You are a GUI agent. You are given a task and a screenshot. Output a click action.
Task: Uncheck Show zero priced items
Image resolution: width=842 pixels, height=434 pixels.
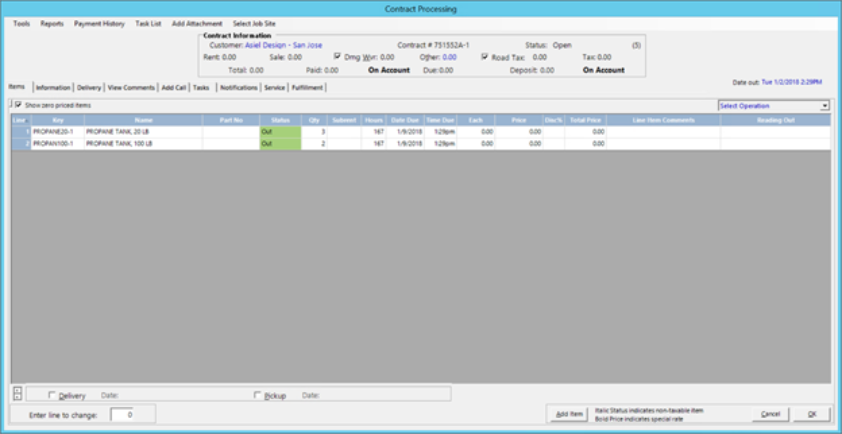point(18,105)
